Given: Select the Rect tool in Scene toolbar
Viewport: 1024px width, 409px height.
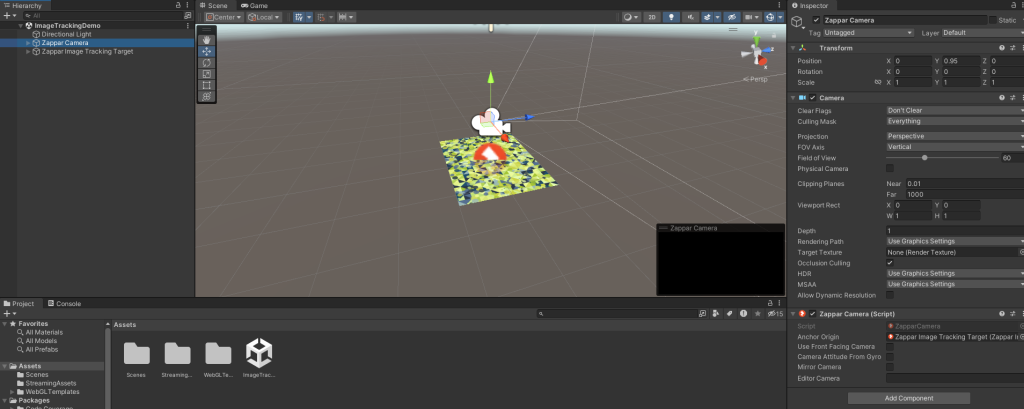Looking at the screenshot, I should pyautogui.click(x=206, y=85).
